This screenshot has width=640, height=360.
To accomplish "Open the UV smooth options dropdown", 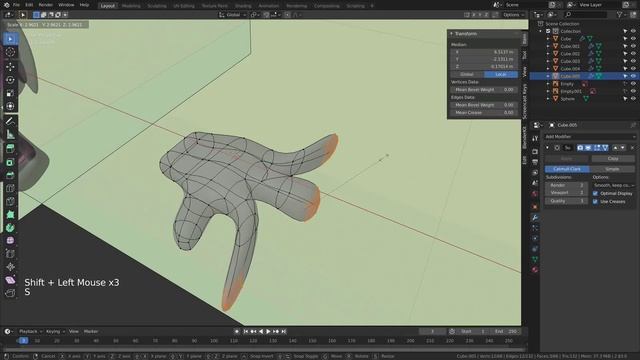I will click(x=614, y=185).
